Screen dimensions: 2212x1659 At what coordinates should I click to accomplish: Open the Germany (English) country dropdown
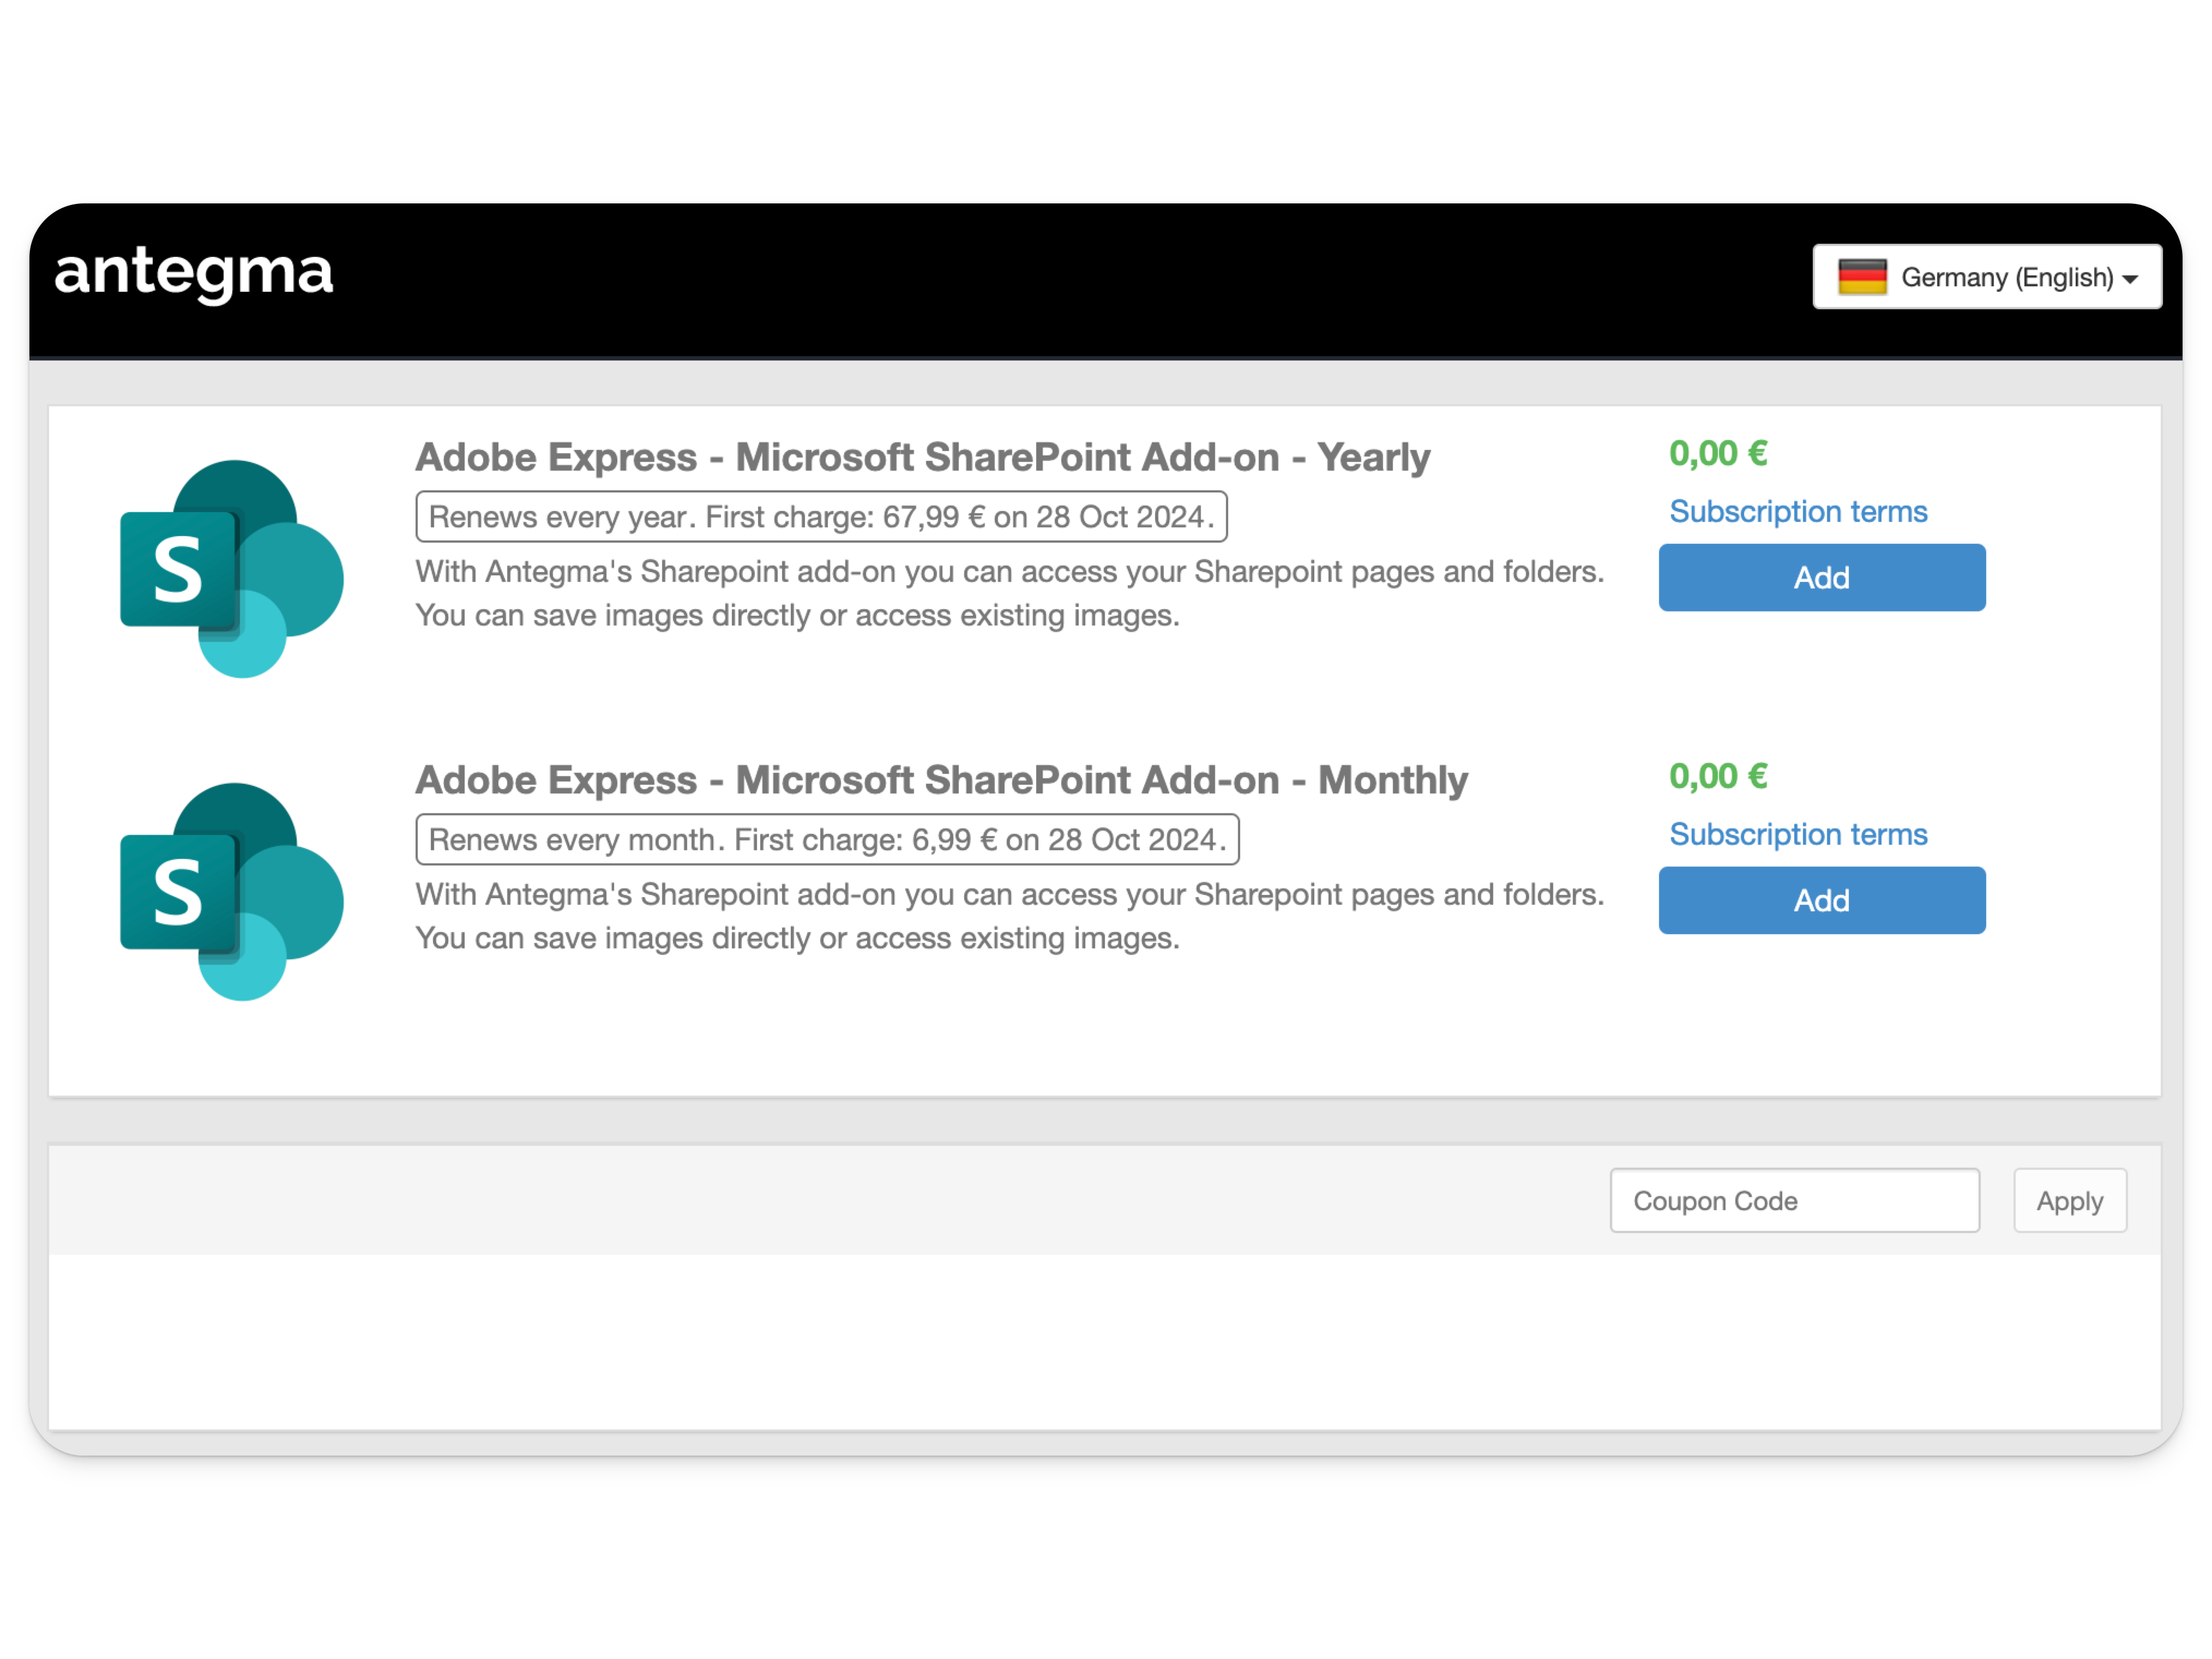pos(1987,277)
